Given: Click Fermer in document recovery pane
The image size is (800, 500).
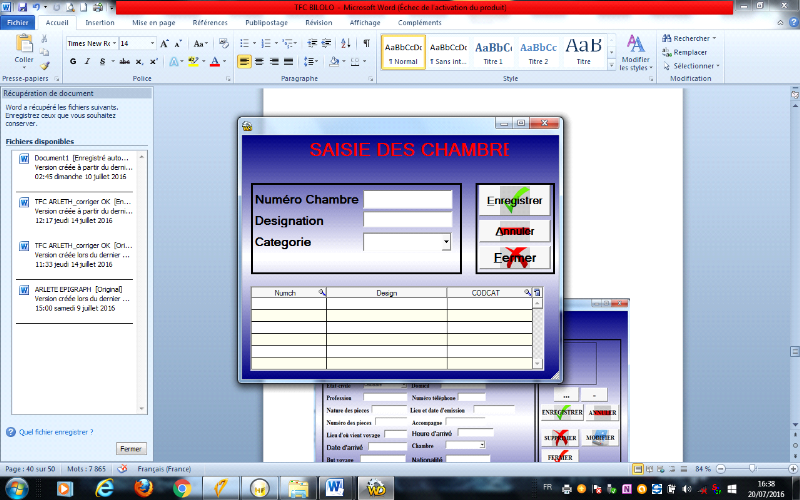Looking at the screenshot, I should tap(131, 449).
